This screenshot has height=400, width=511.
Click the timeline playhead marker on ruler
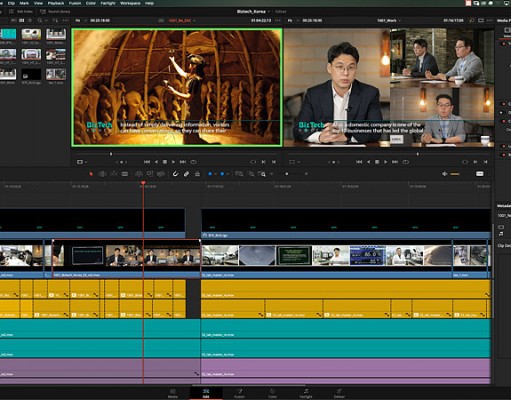(x=143, y=183)
